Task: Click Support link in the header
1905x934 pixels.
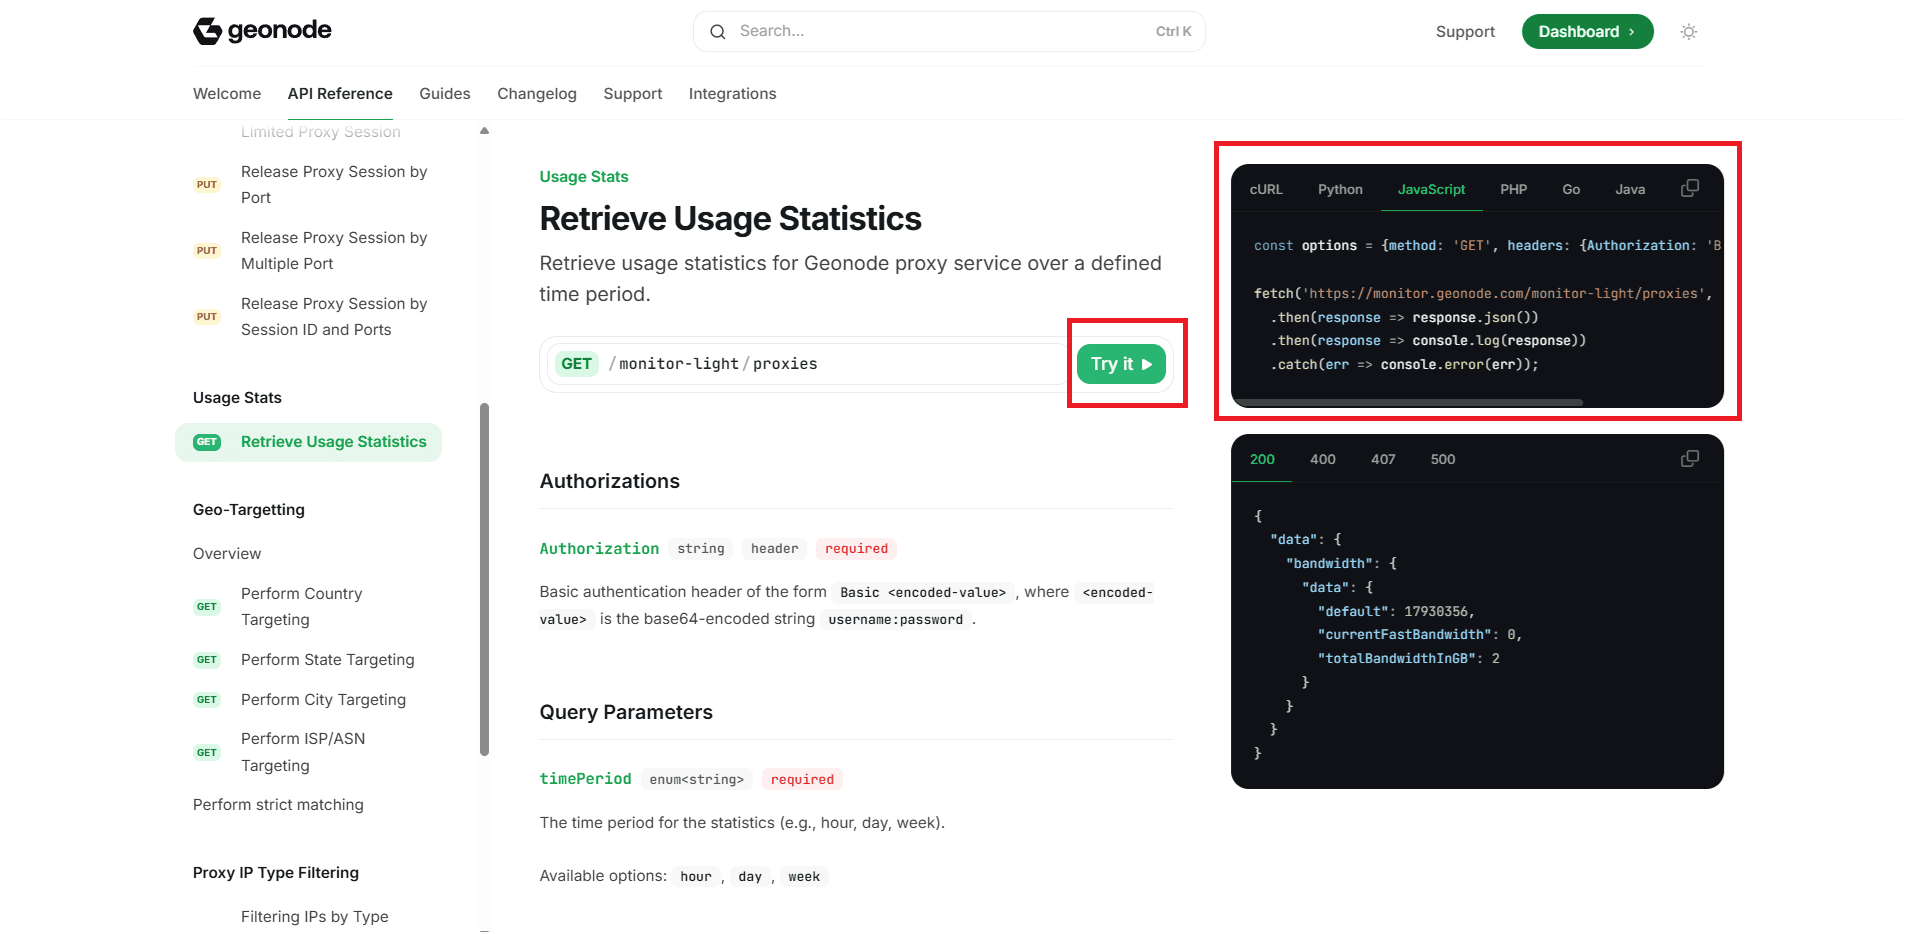Action: pyautogui.click(x=1464, y=32)
